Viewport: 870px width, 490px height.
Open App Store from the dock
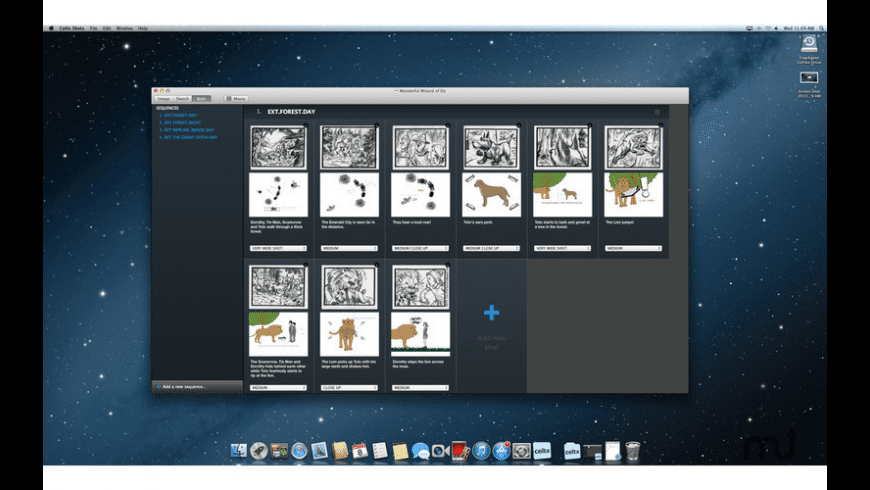pyautogui.click(x=501, y=451)
